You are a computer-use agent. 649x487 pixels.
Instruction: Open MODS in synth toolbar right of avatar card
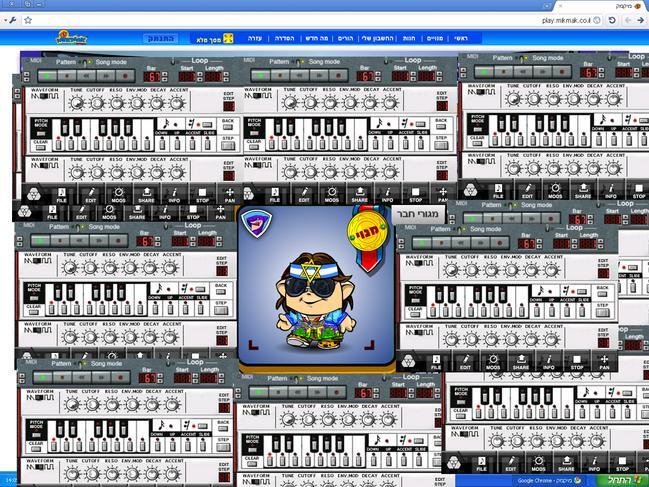493,362
